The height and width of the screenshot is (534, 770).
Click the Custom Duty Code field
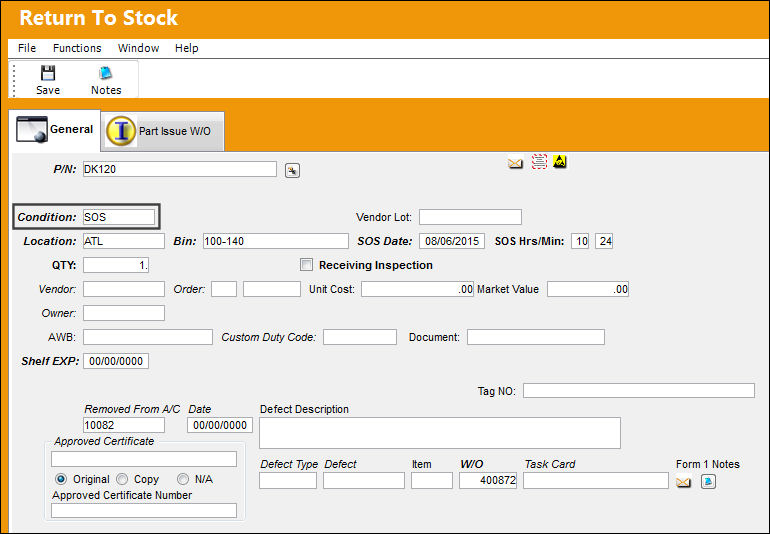(x=360, y=337)
